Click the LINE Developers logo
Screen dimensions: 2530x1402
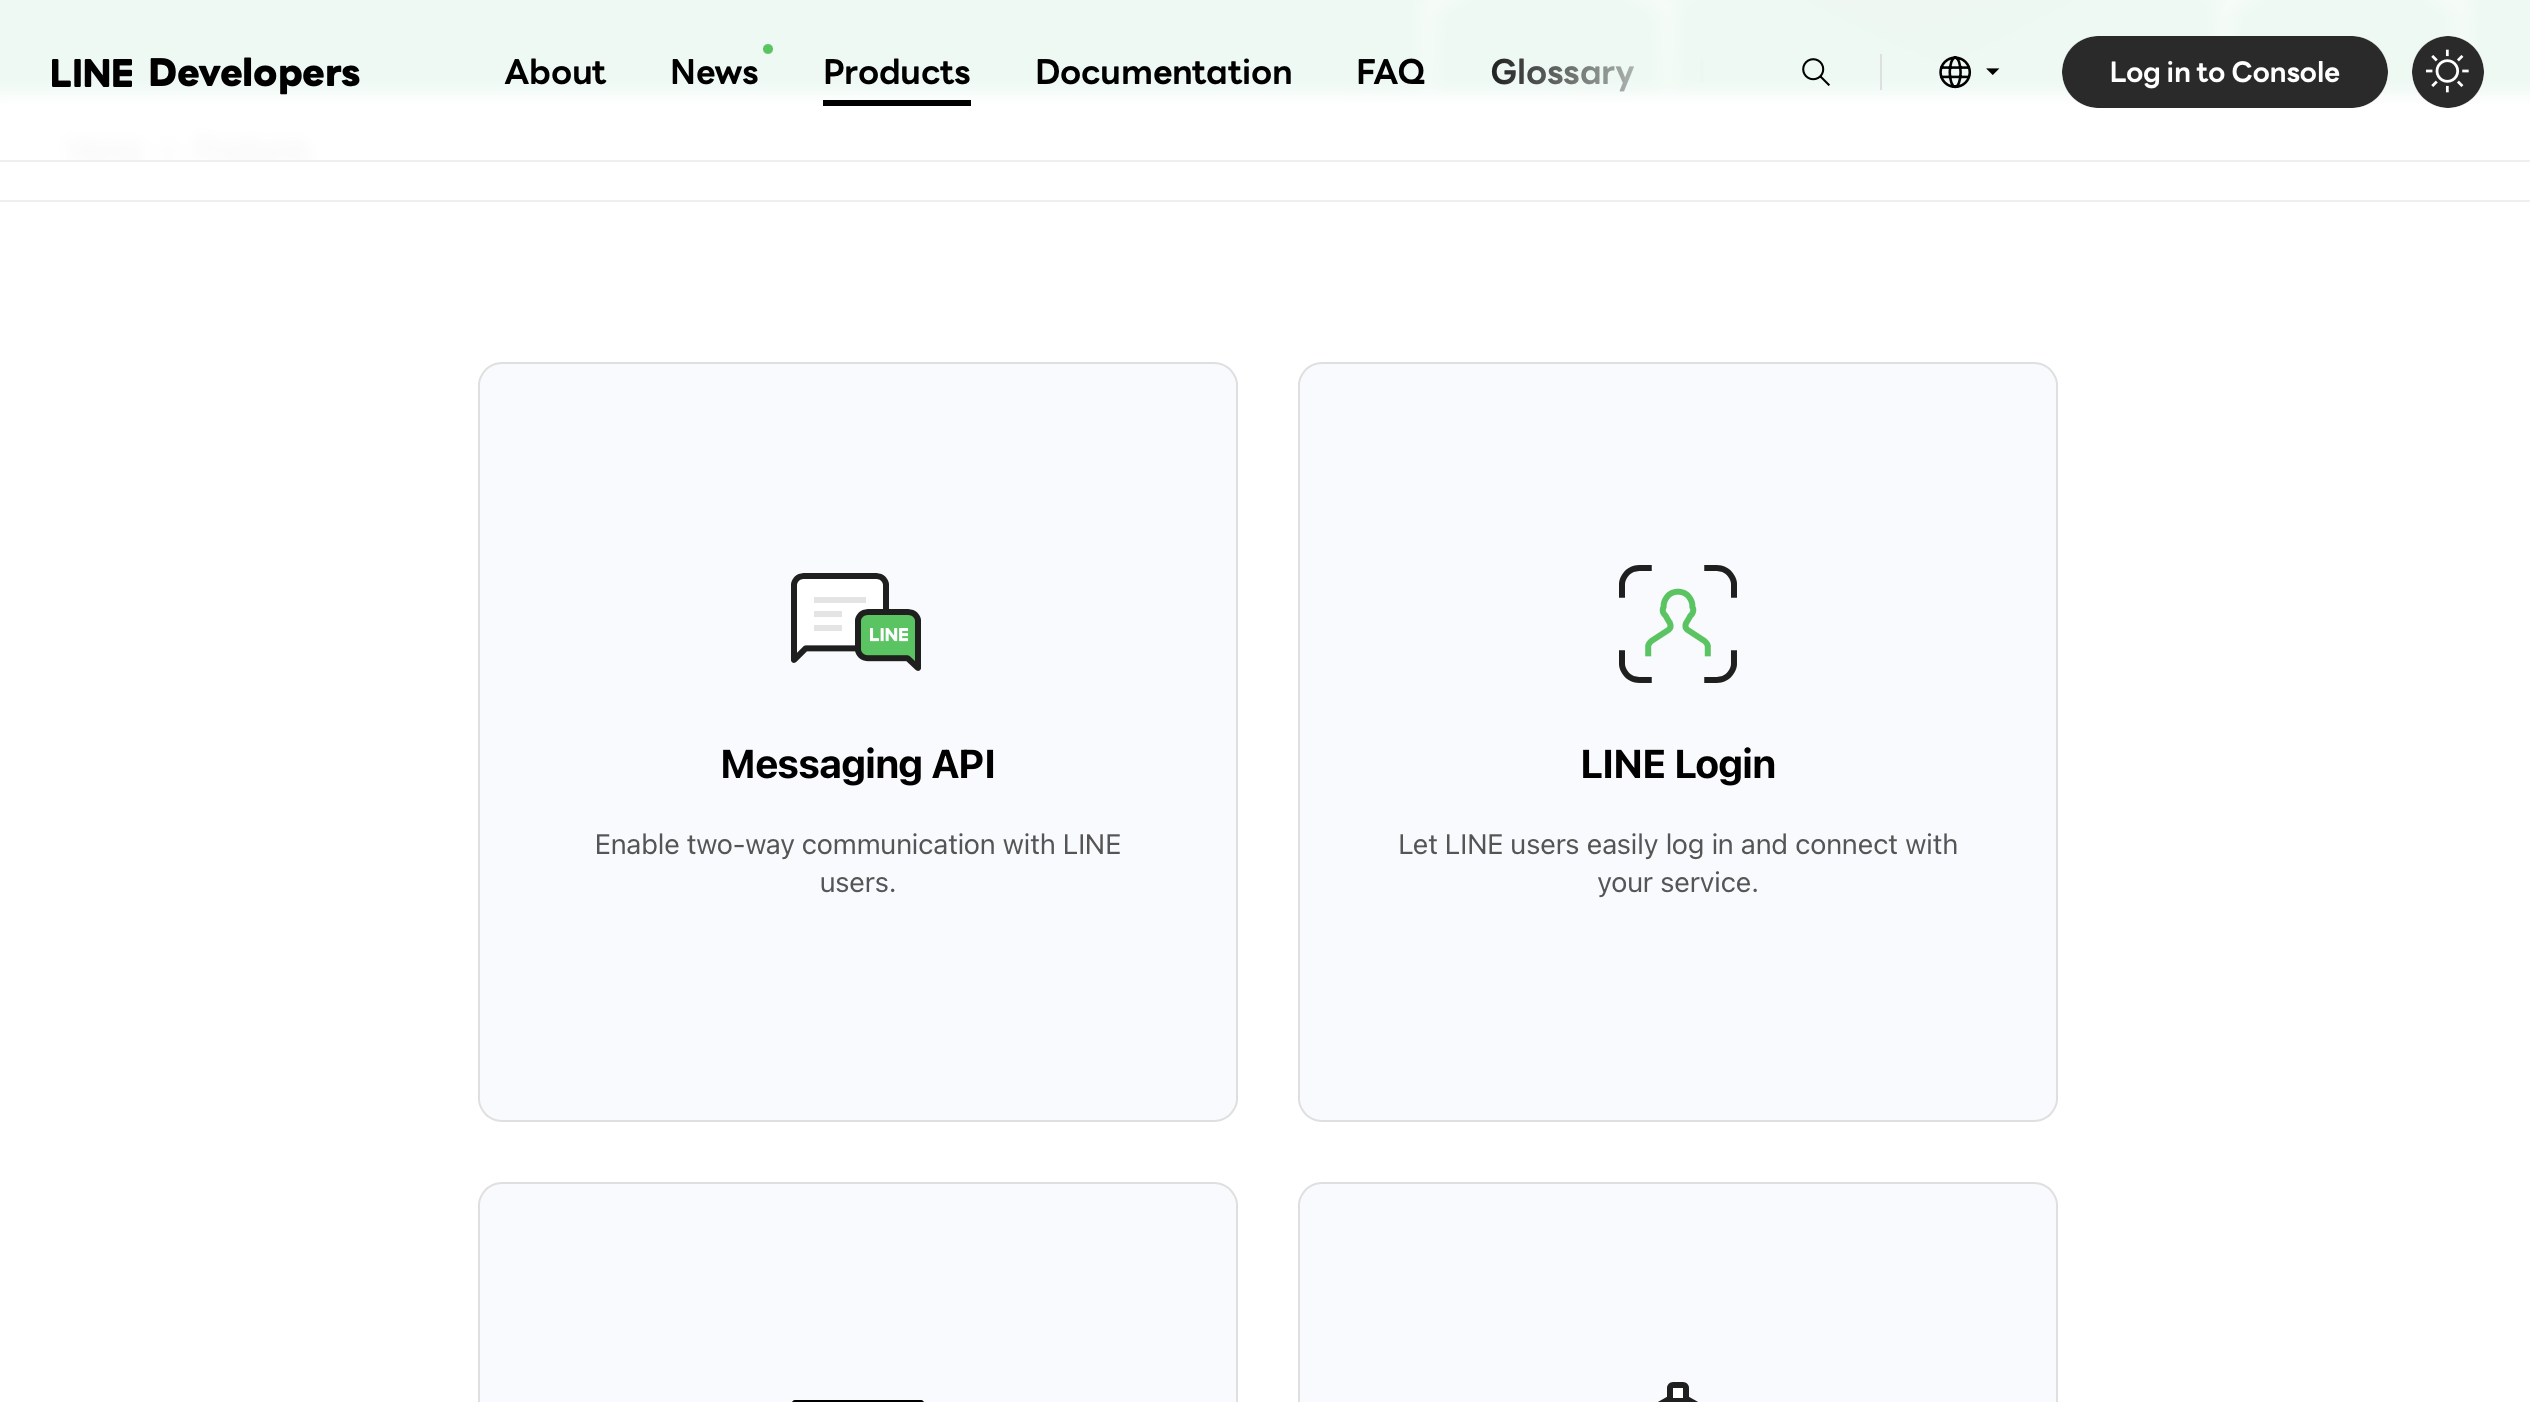(205, 72)
